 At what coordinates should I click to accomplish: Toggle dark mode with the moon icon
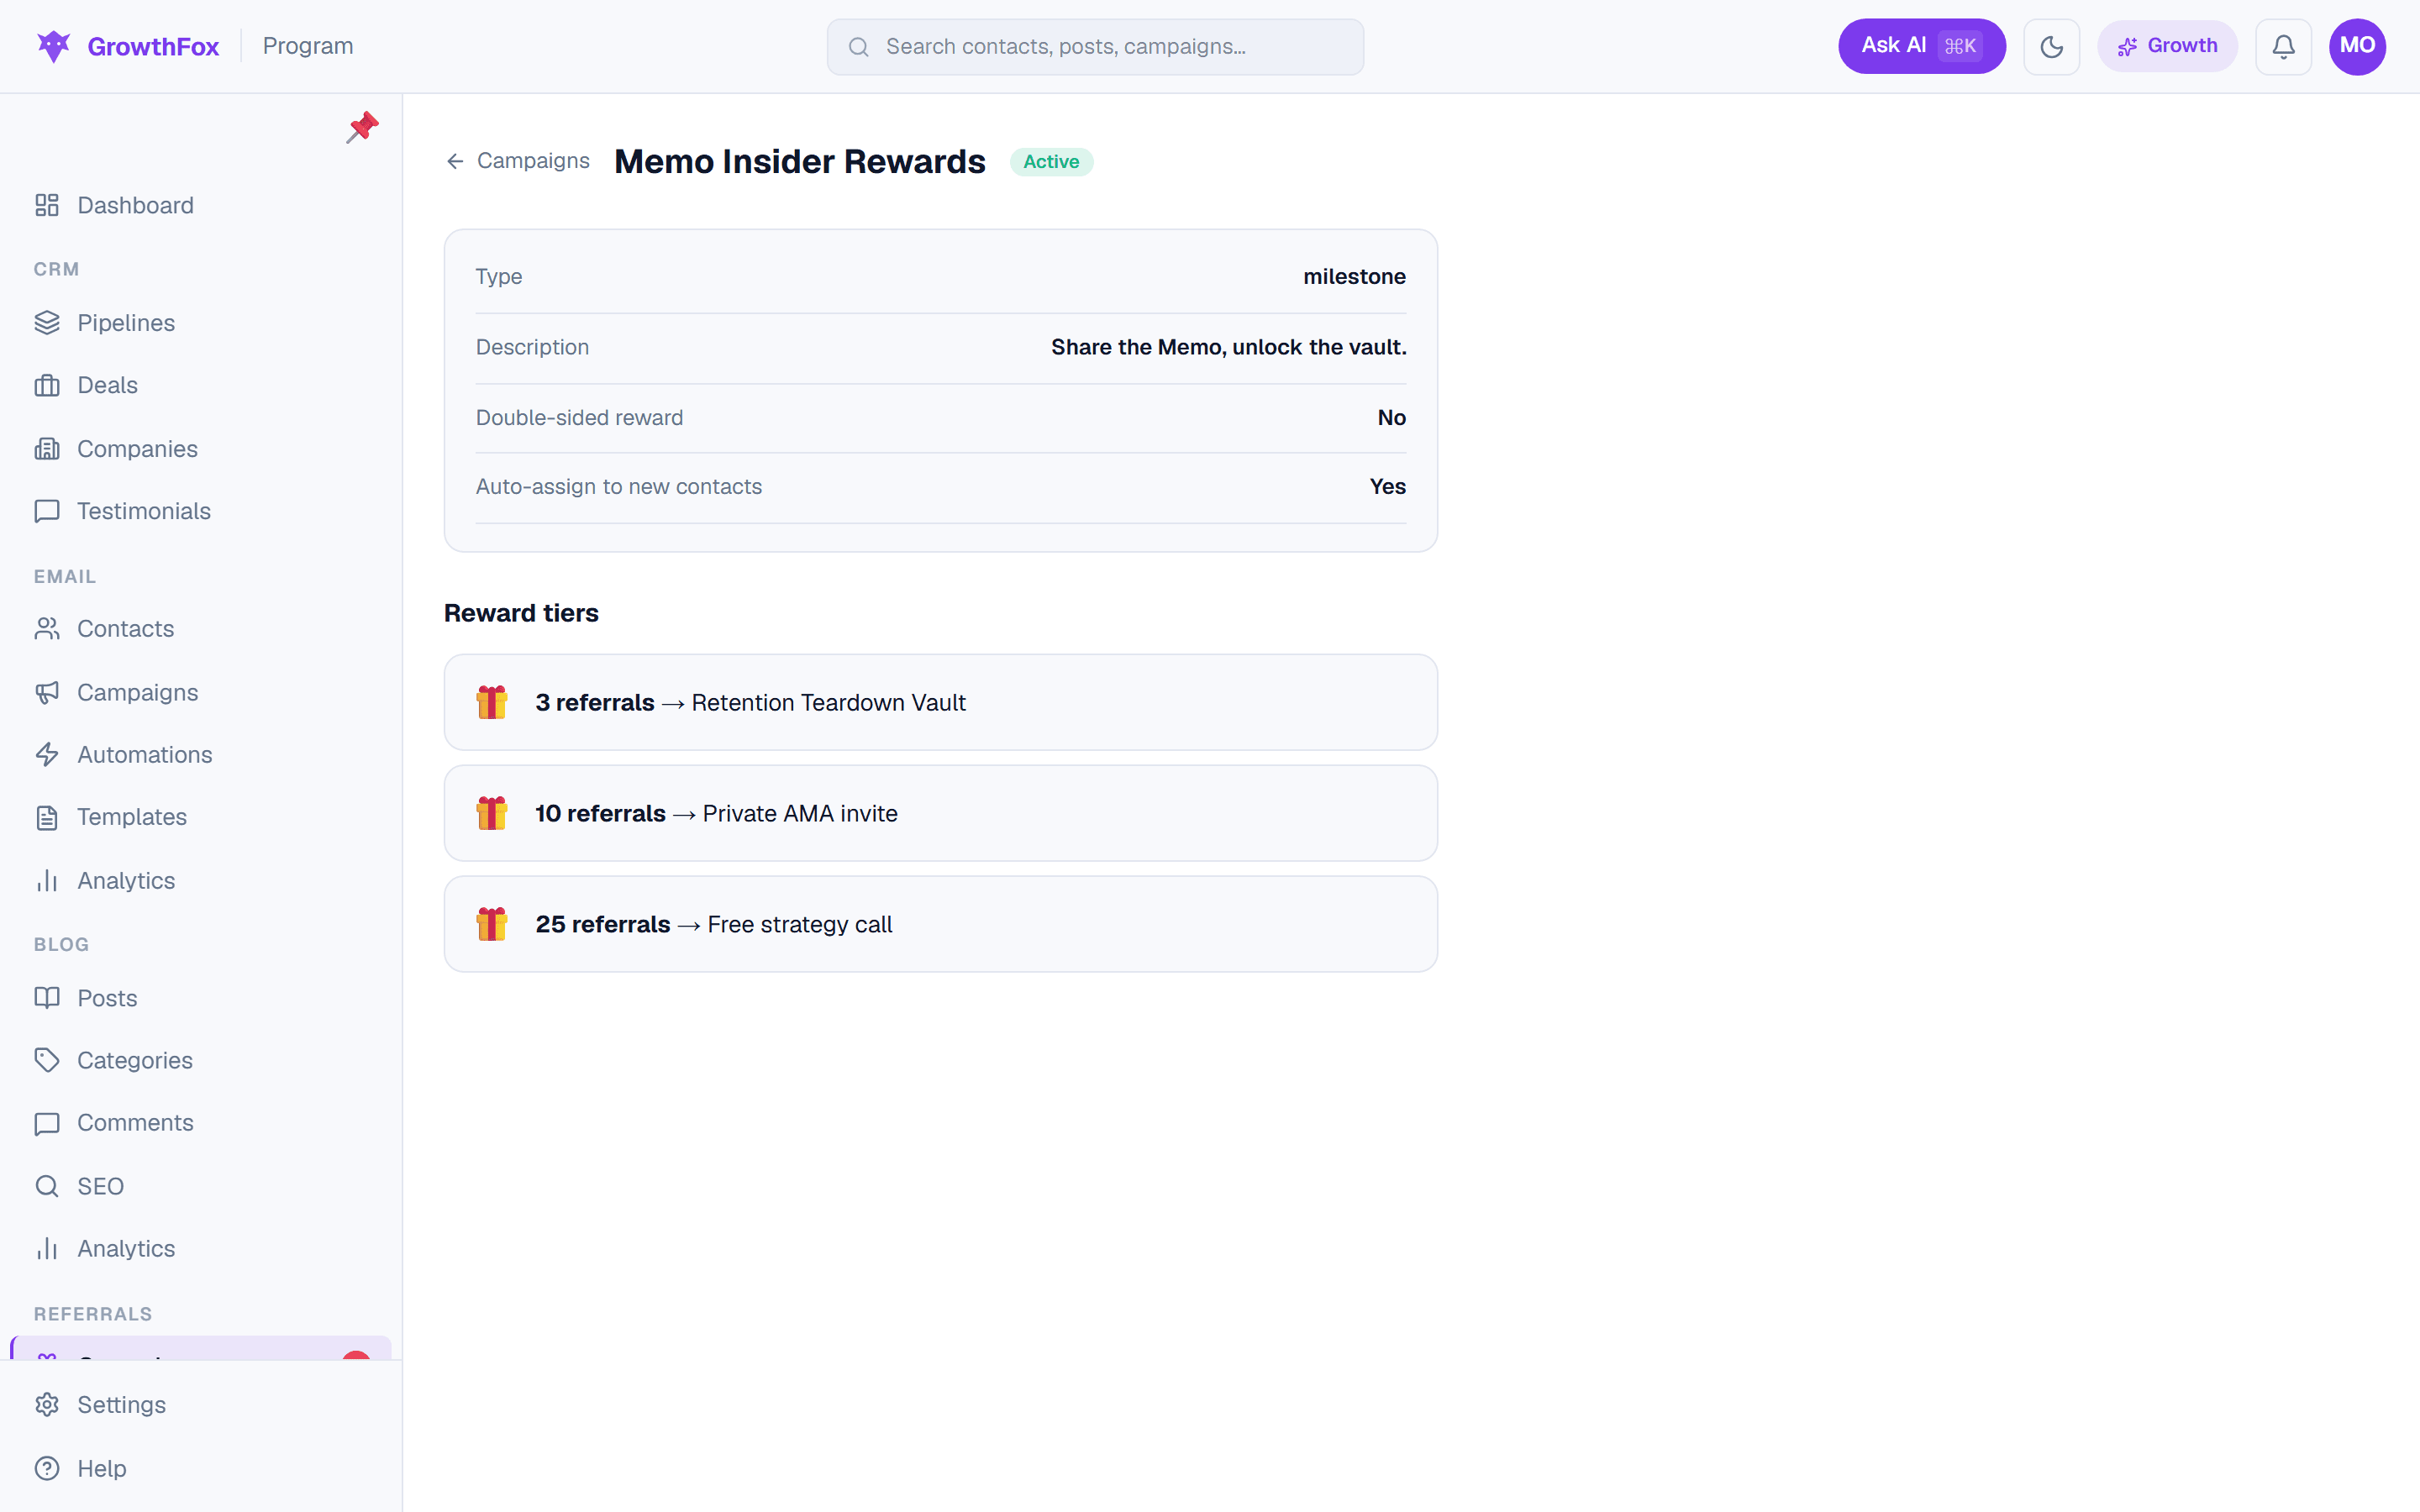coord(2051,46)
